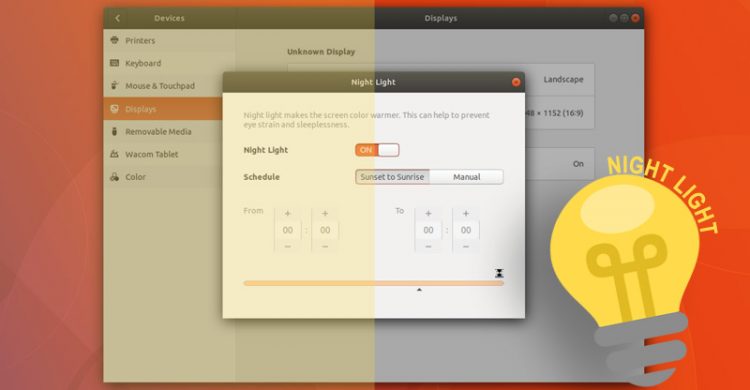Screen dimensions: 750x390
Task: Open Color settings row
Action: 163,177
